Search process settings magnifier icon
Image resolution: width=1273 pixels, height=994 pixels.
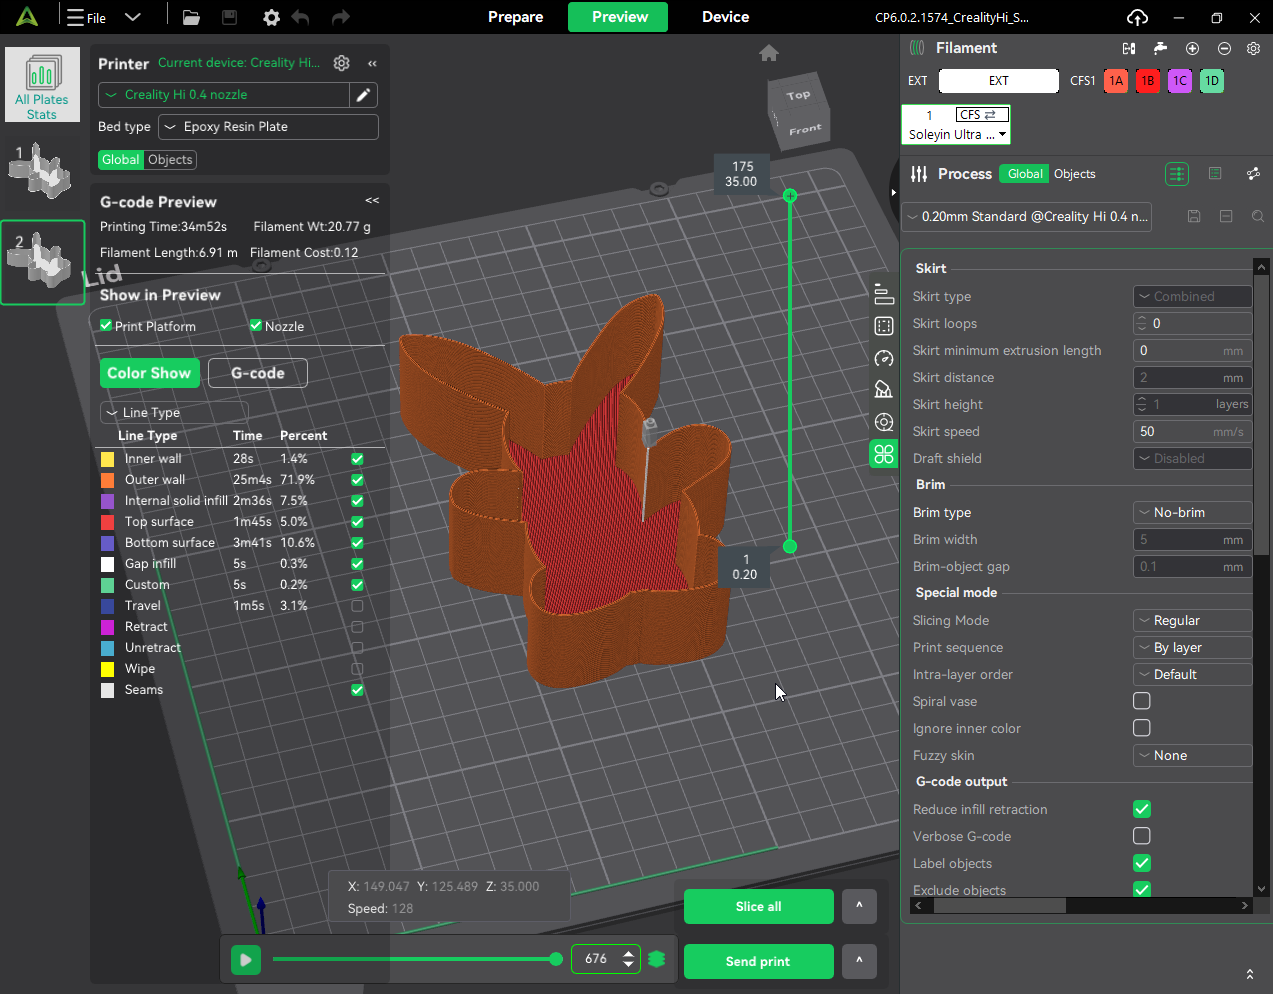[x=1258, y=216]
